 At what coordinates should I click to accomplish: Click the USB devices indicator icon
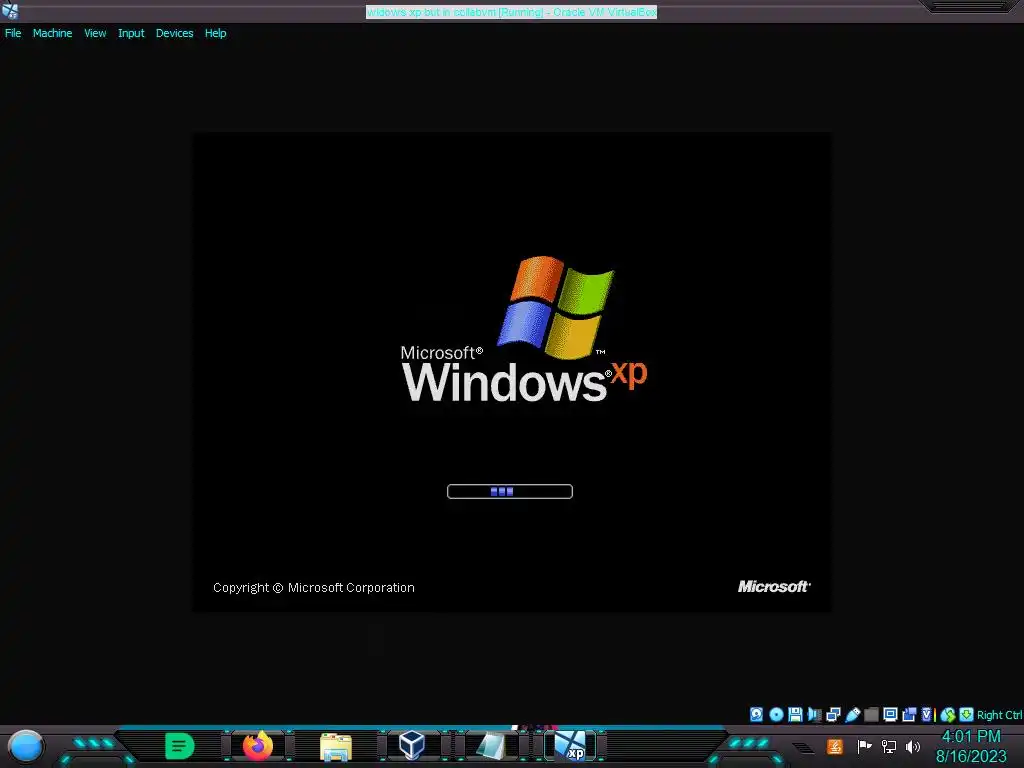[852, 714]
